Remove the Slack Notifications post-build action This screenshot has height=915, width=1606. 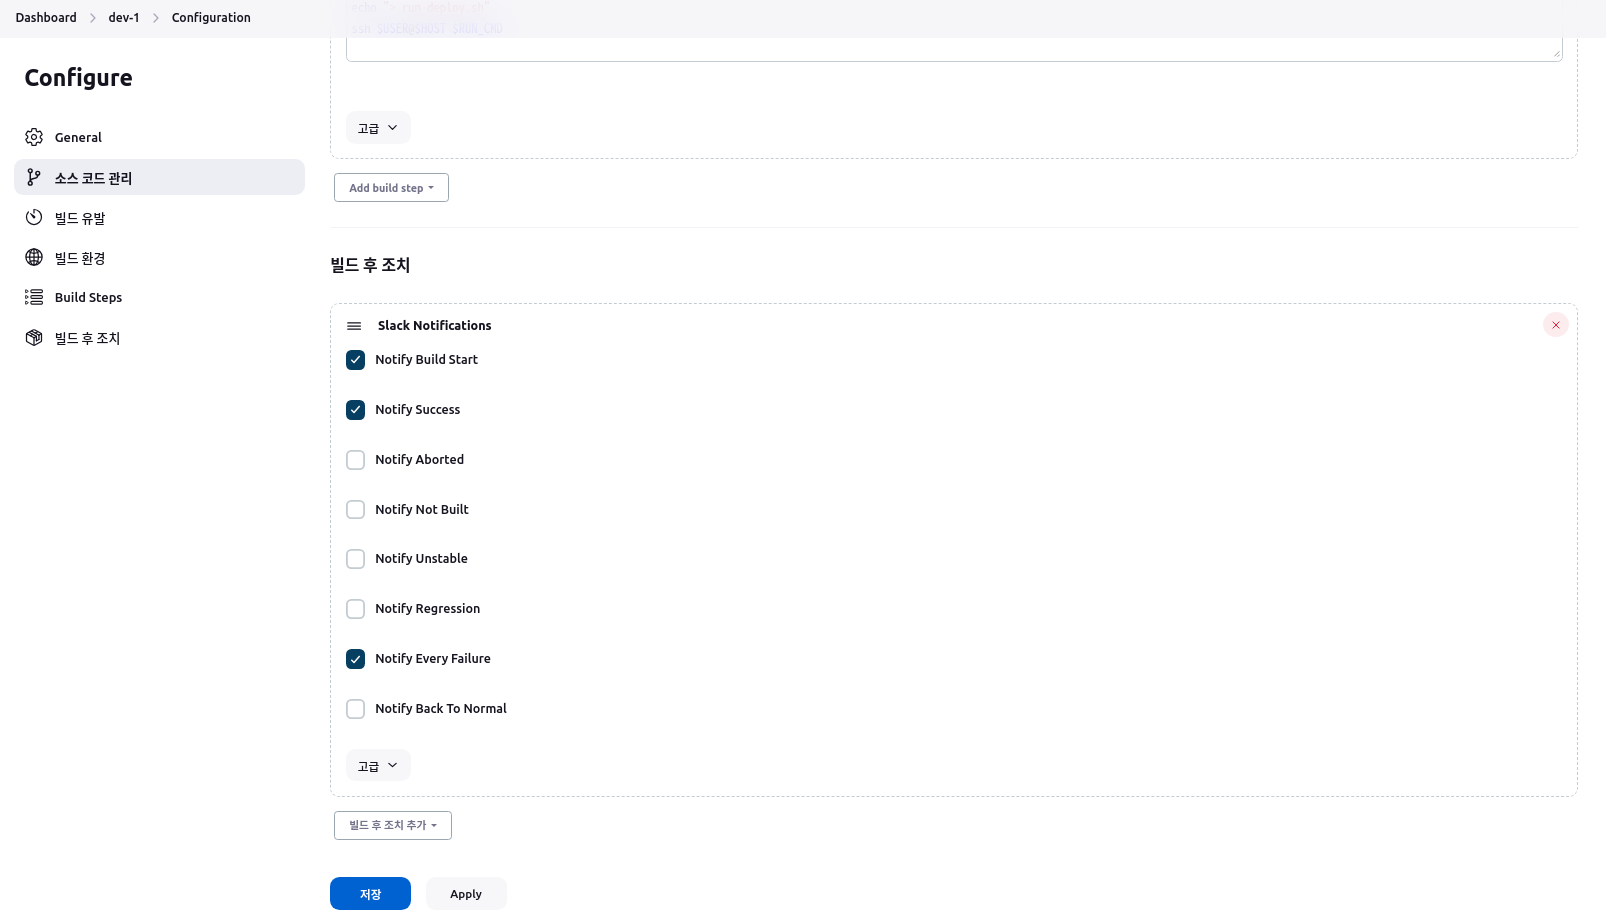pyautogui.click(x=1556, y=325)
